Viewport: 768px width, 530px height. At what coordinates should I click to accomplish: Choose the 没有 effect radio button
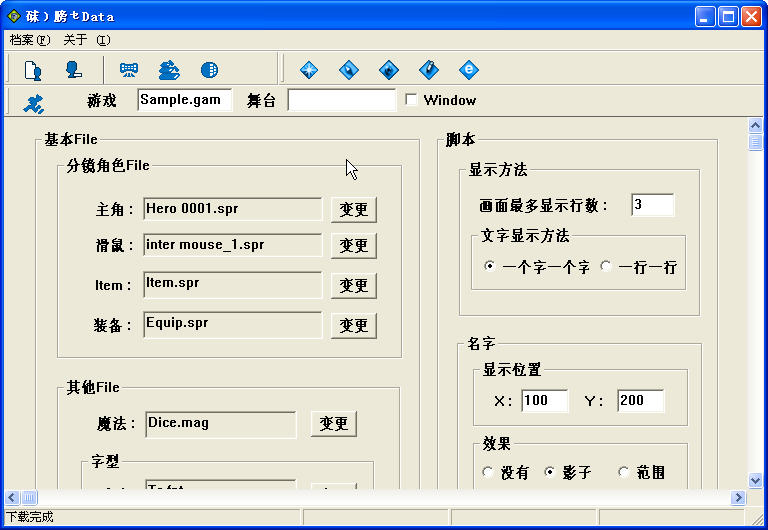[487, 472]
